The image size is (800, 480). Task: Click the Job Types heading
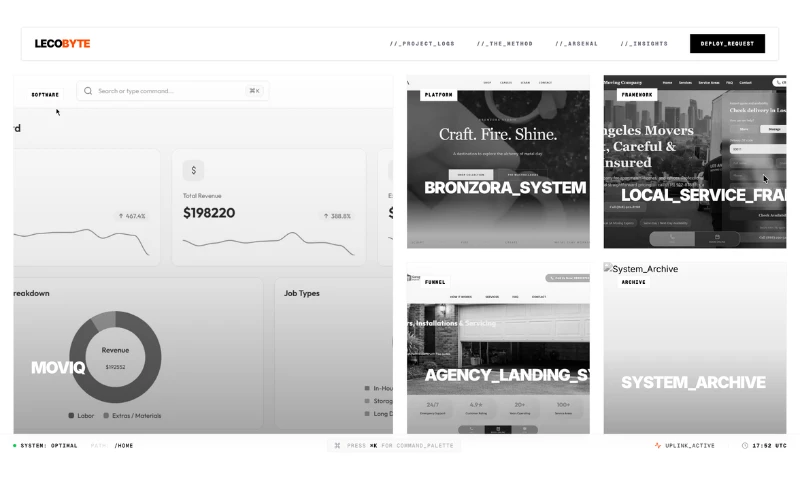pos(302,293)
